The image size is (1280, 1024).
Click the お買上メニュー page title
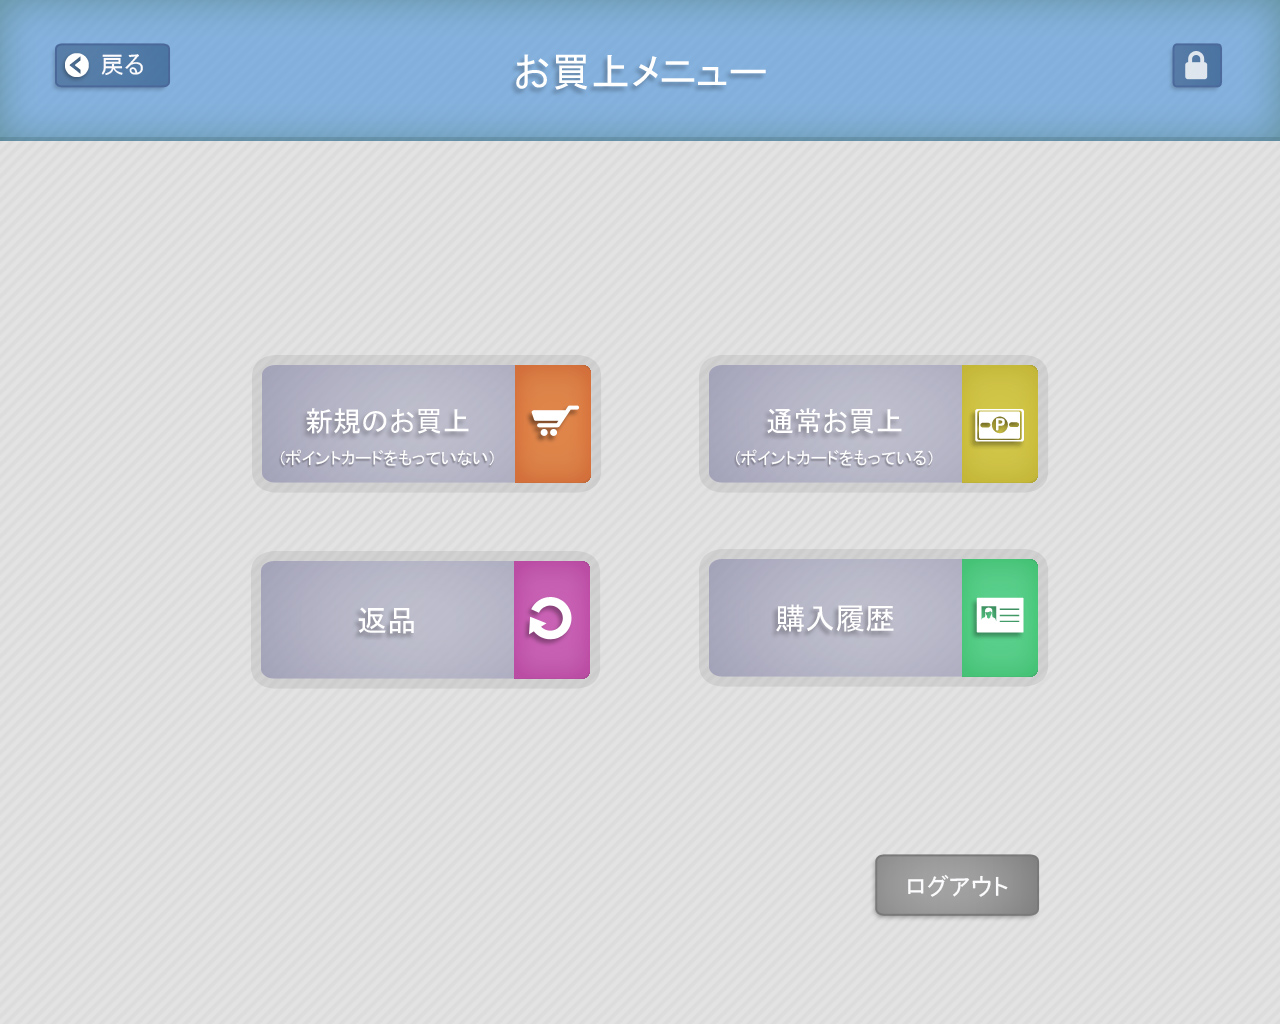click(x=640, y=72)
